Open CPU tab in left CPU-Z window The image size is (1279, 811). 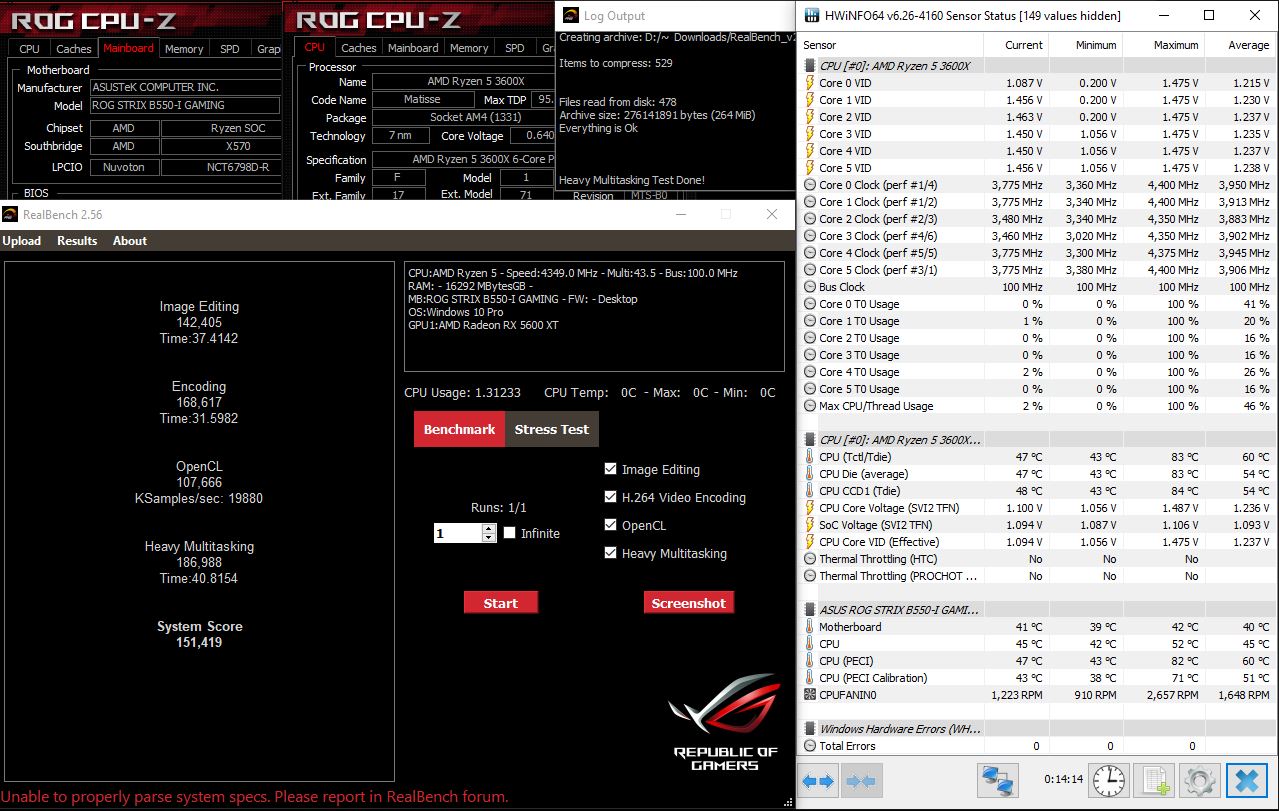pos(30,48)
